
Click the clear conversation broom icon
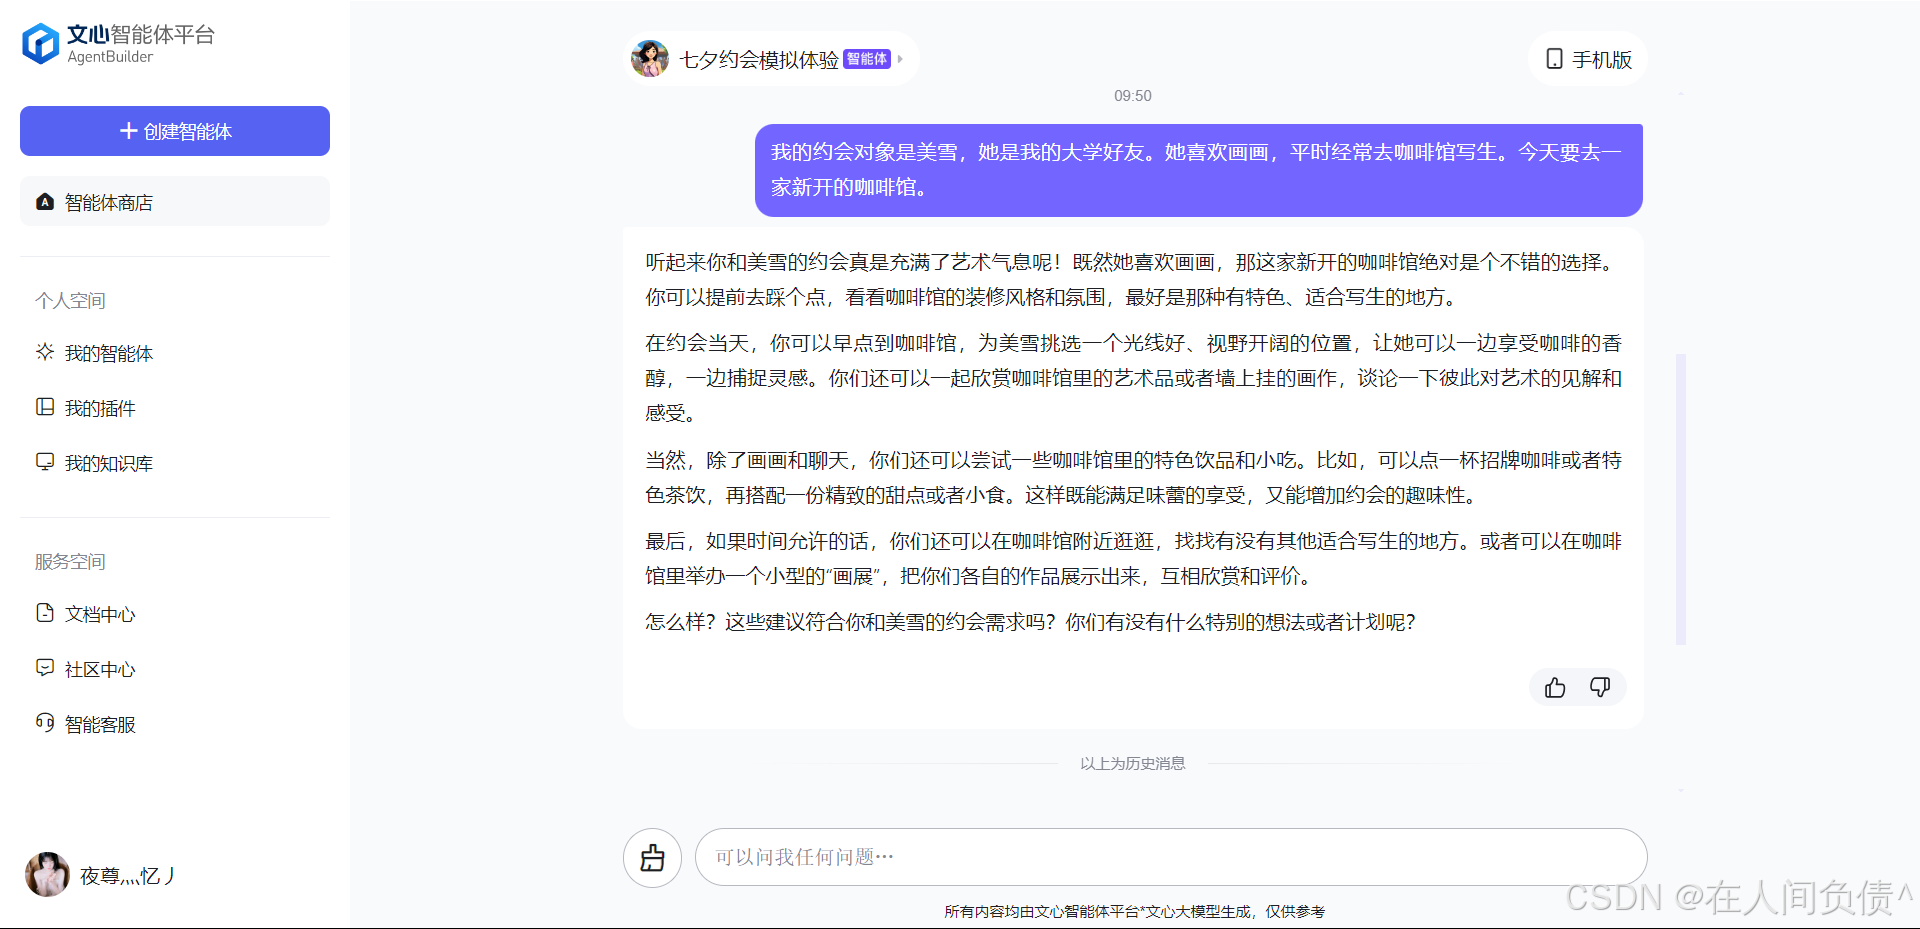point(652,857)
